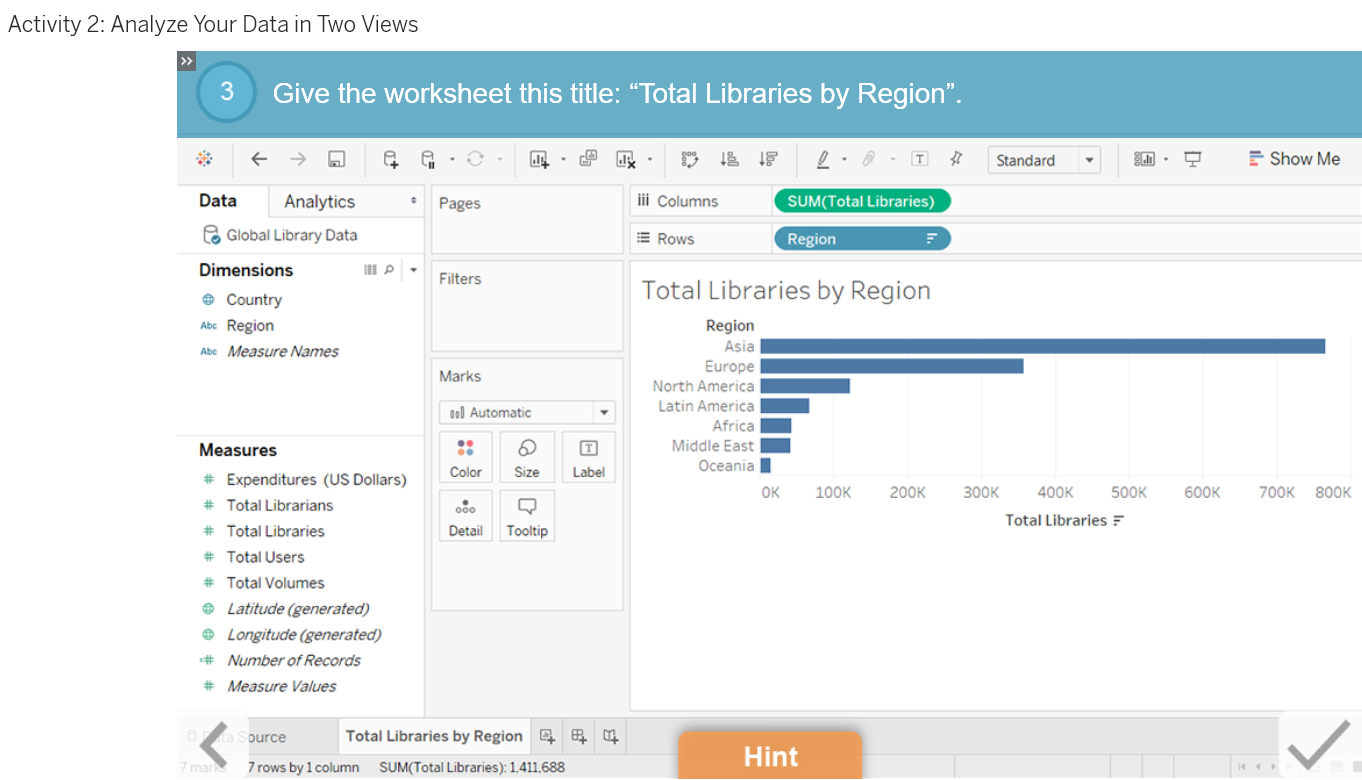Click the Tooltip marks card button
Screen dimensions: 1362x780
(527, 516)
